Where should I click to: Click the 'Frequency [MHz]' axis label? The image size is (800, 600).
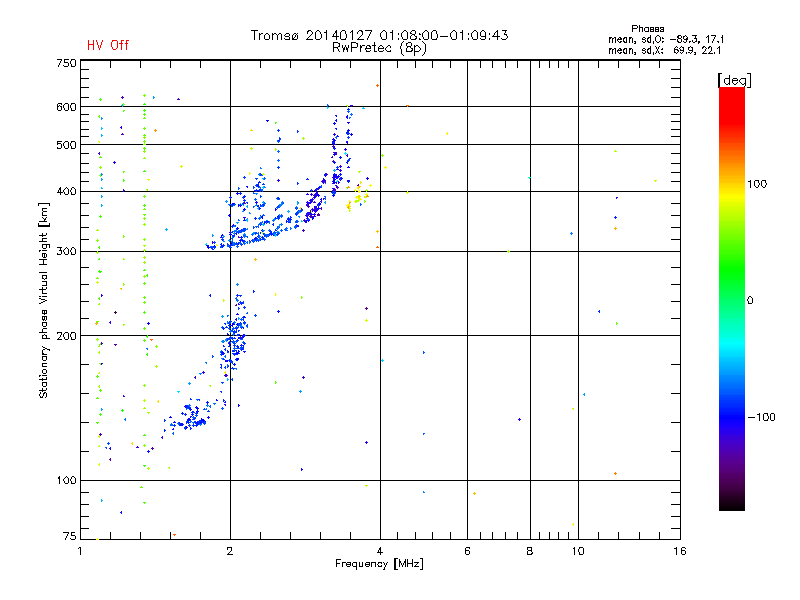pyautogui.click(x=379, y=564)
